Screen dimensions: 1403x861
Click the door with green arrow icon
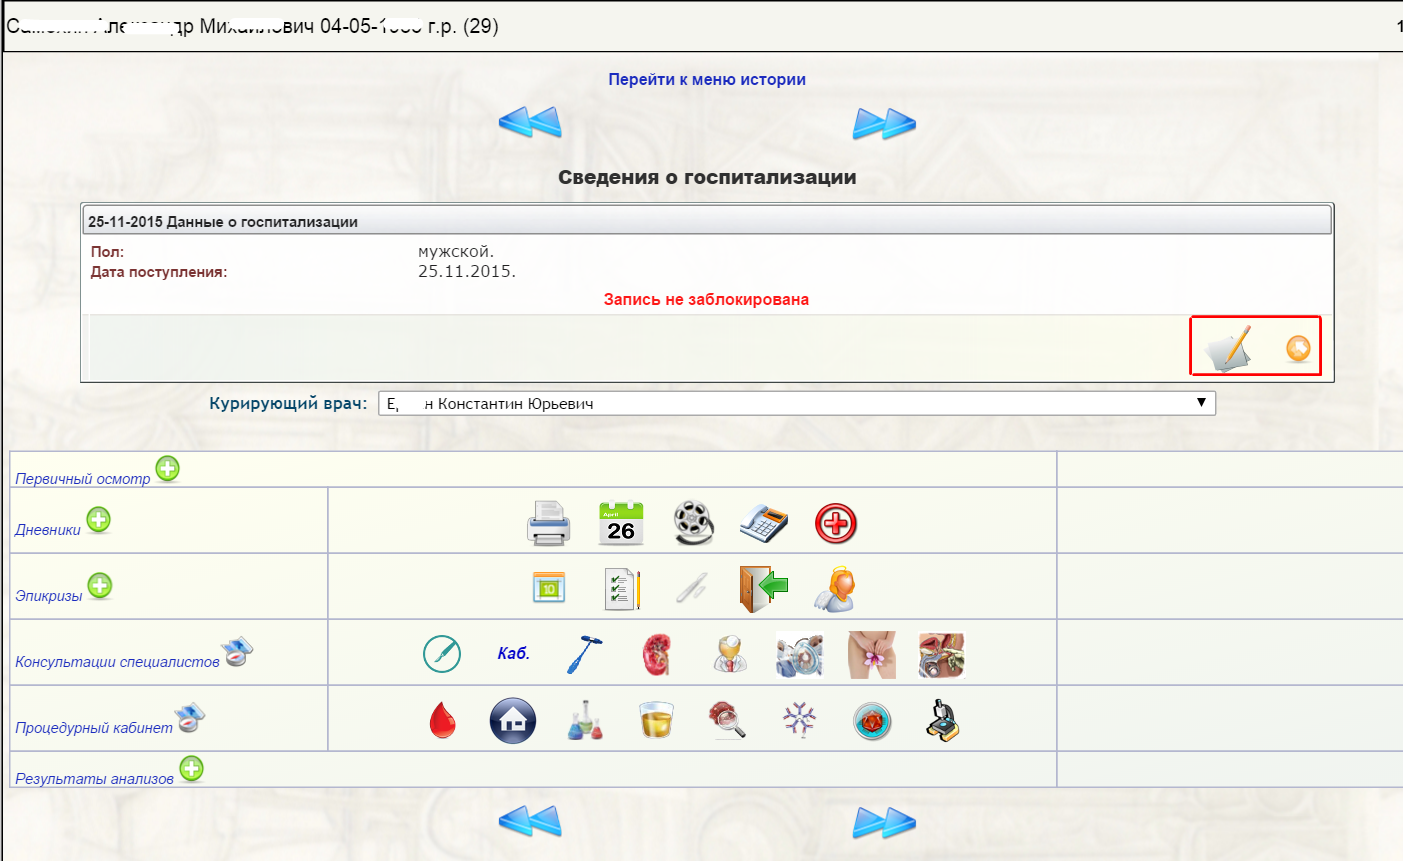click(x=764, y=588)
